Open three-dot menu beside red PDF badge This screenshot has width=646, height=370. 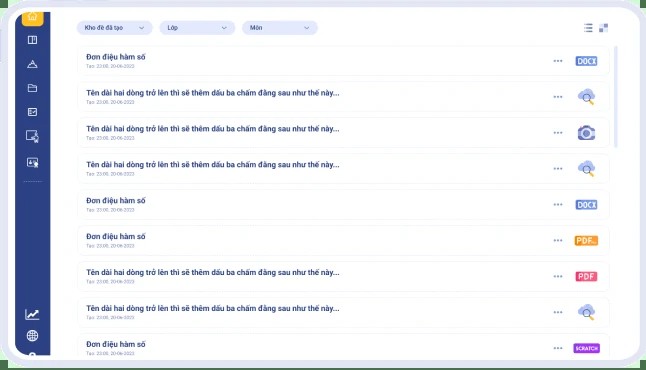click(x=558, y=276)
